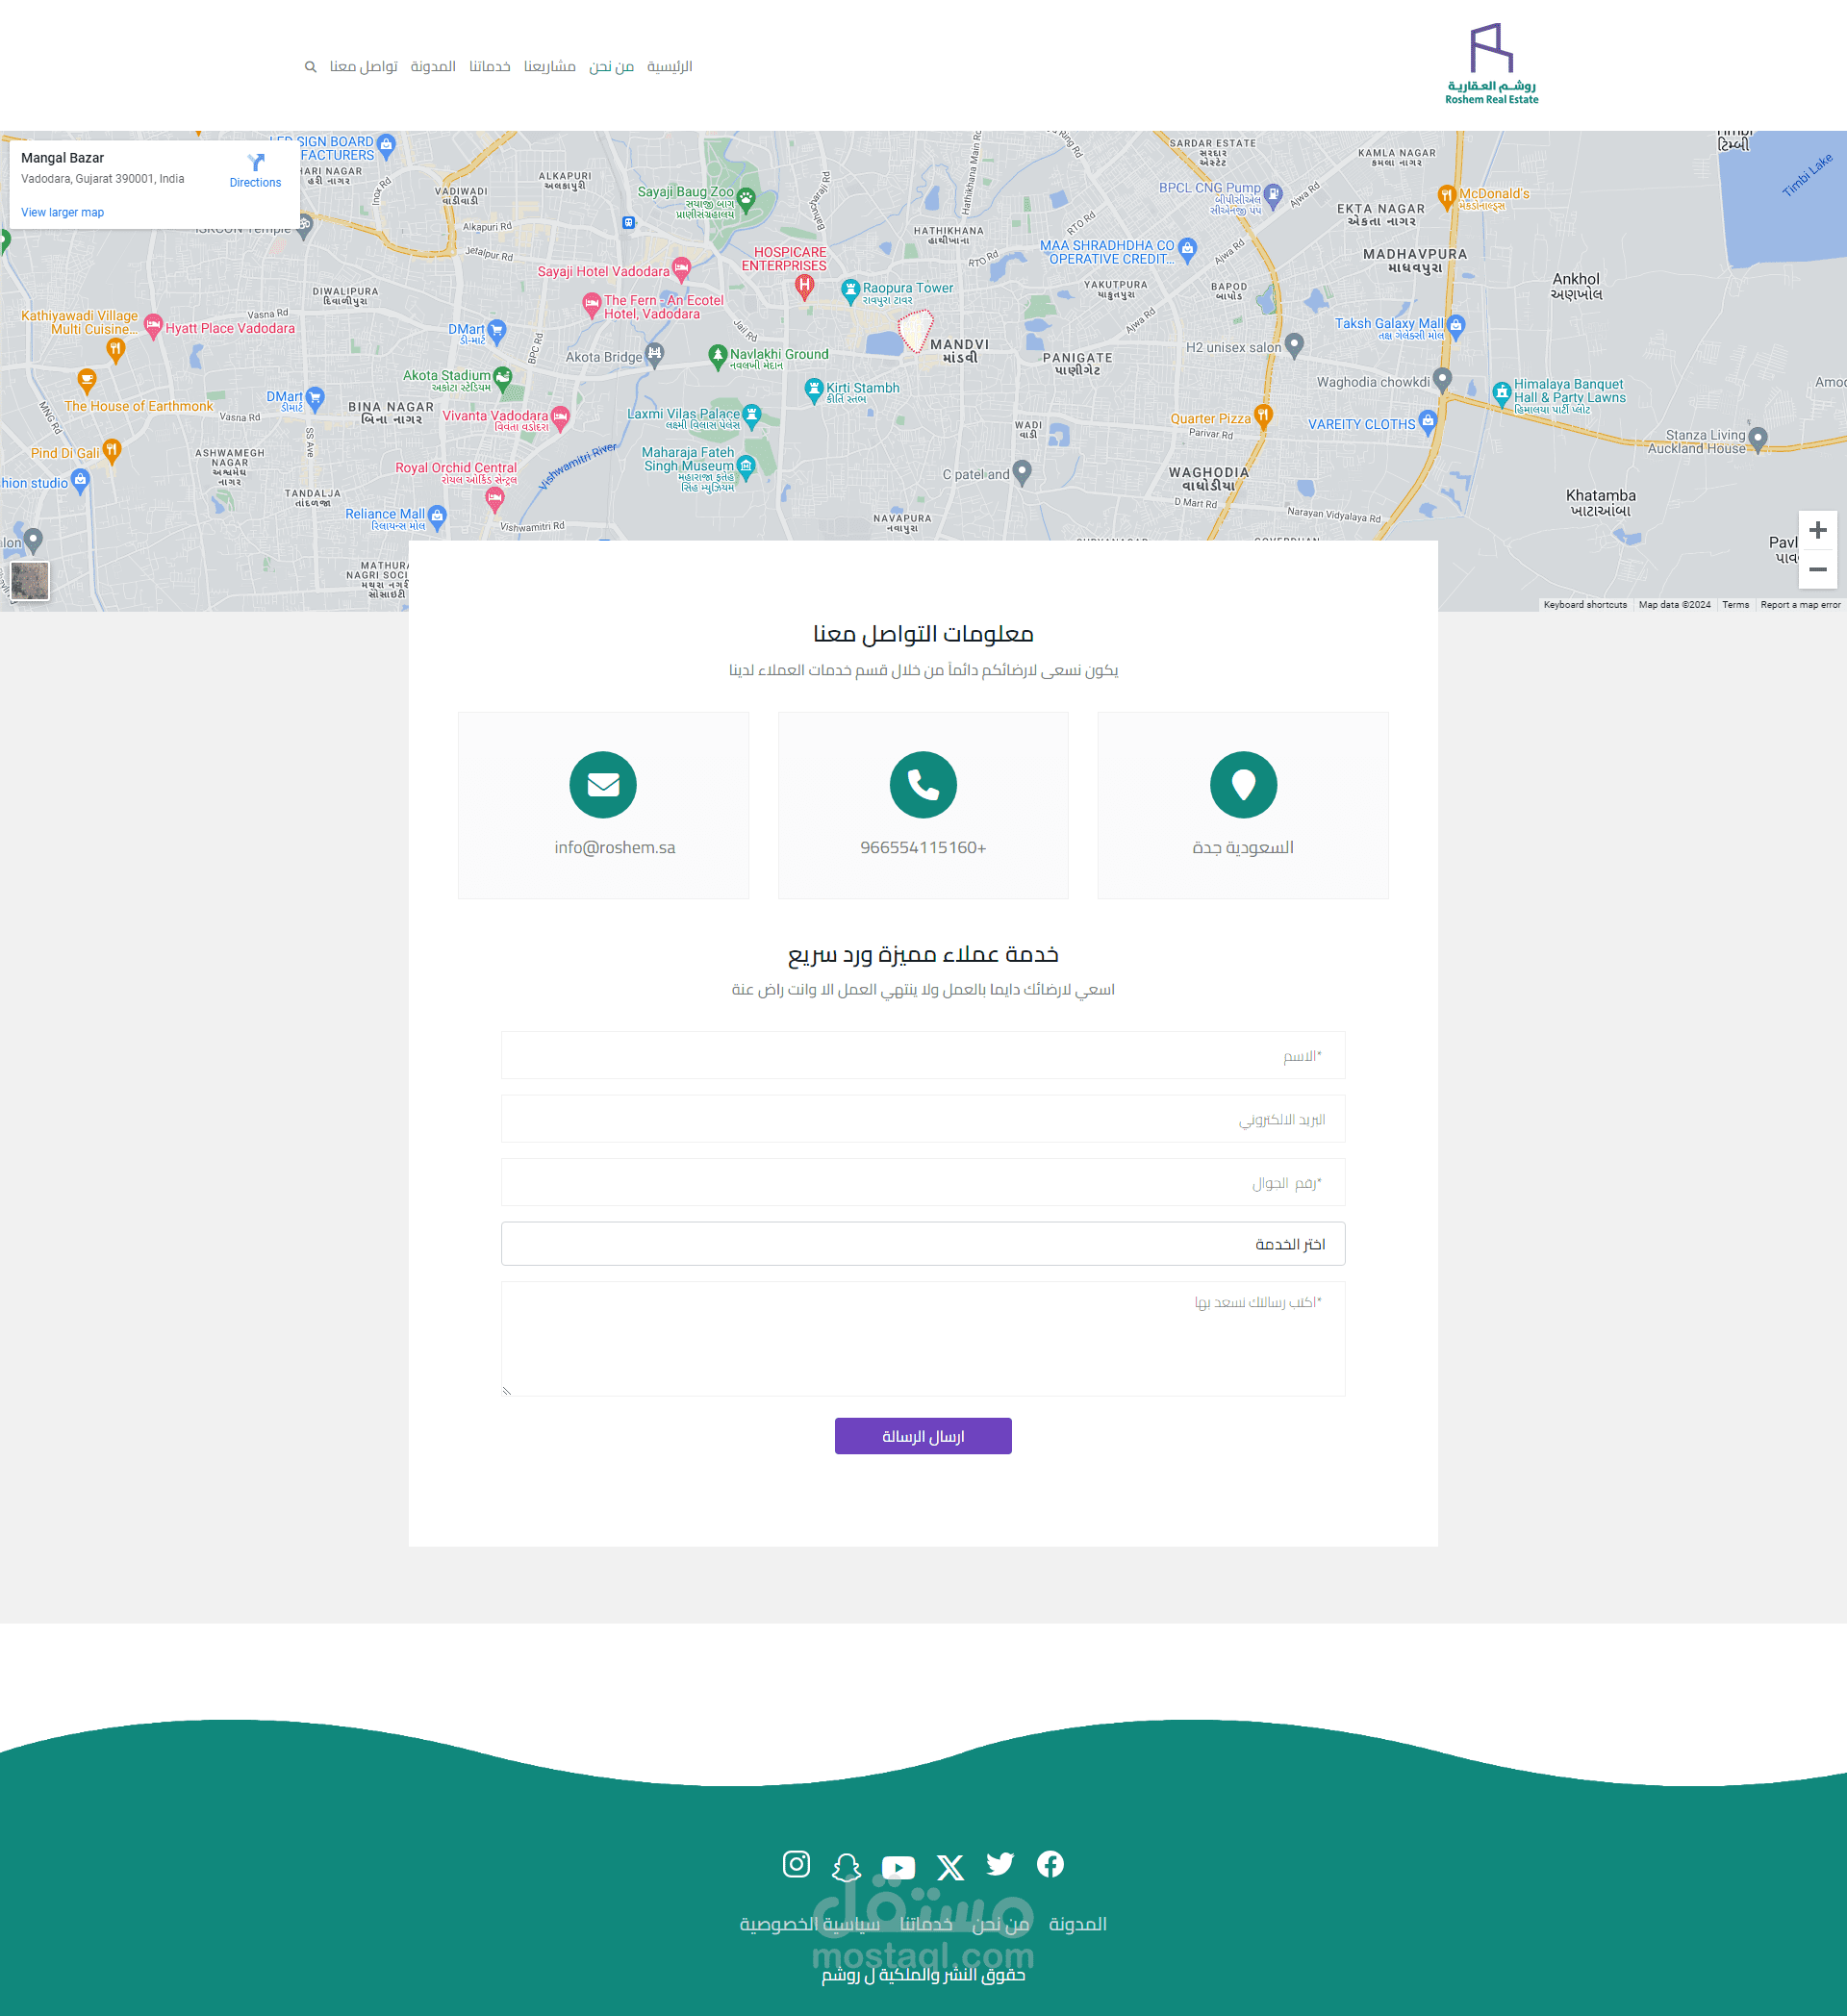Click the Twitter bird icon
Screen dimensions: 1847x2016
[1000, 1864]
